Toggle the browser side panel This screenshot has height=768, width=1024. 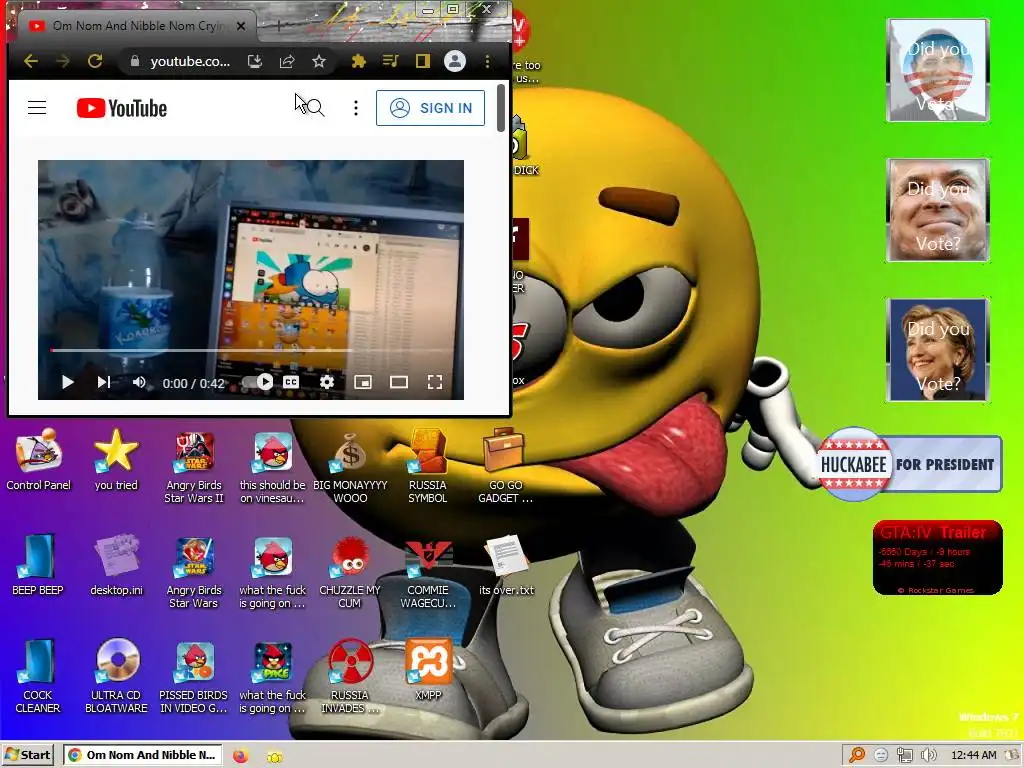[x=423, y=61]
